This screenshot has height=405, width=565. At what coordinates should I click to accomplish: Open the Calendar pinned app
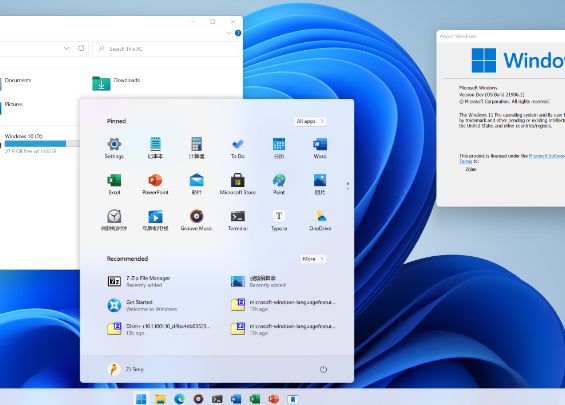pos(279,148)
